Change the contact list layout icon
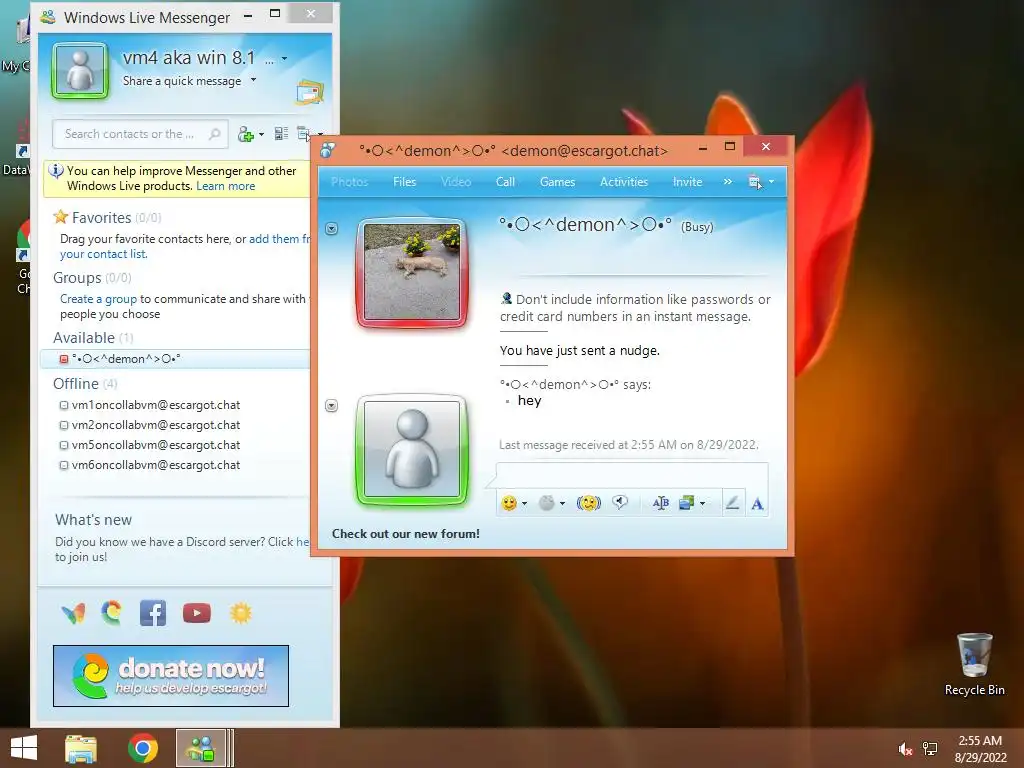The width and height of the screenshot is (1024, 768). tap(281, 134)
